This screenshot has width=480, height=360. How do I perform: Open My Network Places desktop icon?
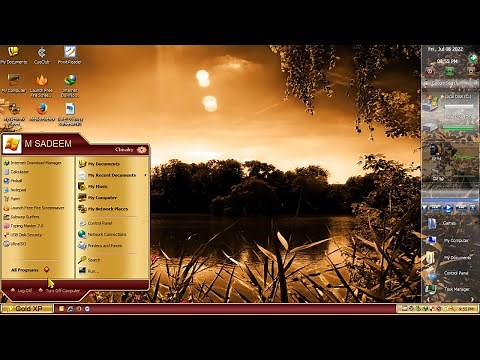[14, 114]
